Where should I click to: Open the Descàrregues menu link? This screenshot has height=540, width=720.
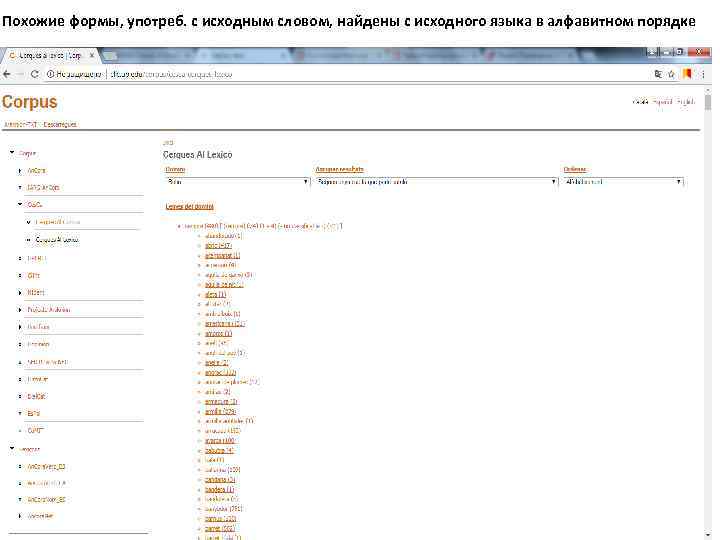[x=60, y=124]
